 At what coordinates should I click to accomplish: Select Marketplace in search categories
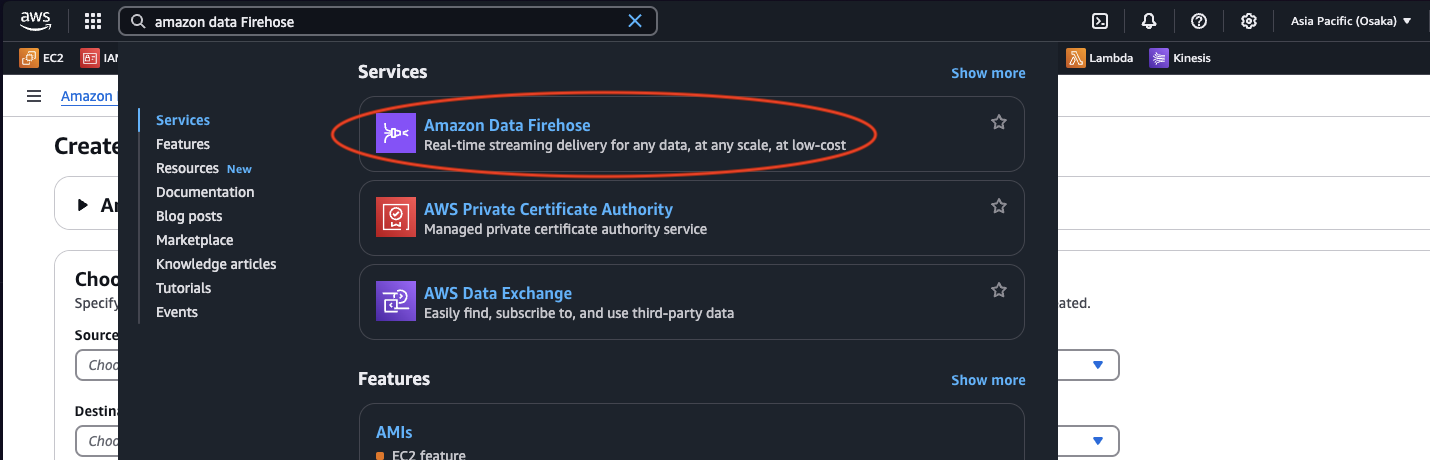click(195, 240)
